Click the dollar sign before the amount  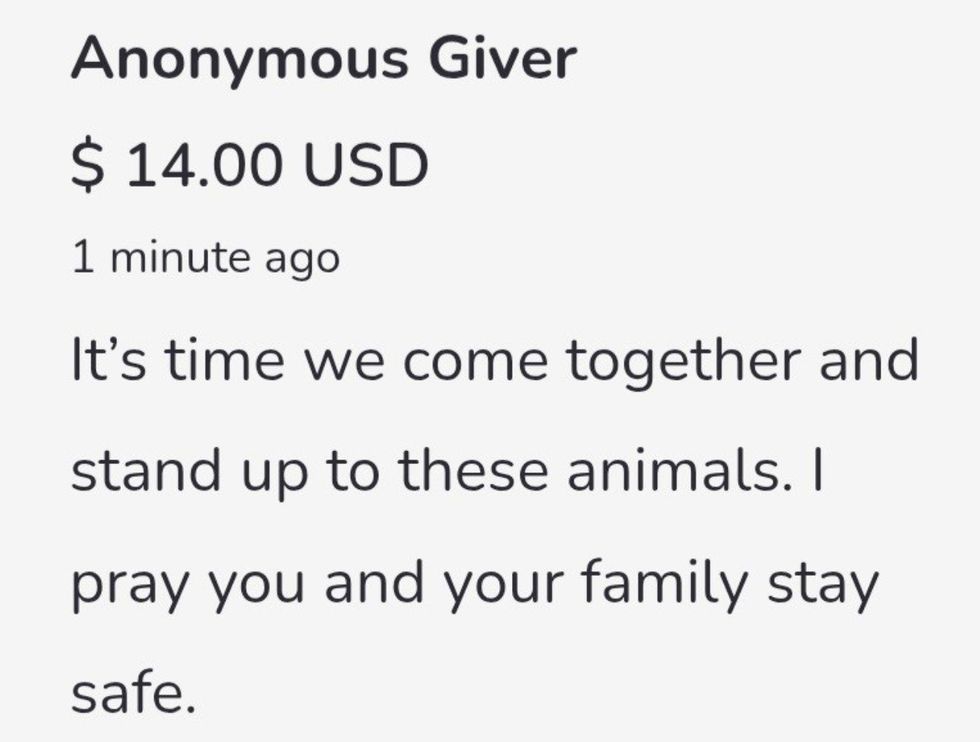coord(88,165)
